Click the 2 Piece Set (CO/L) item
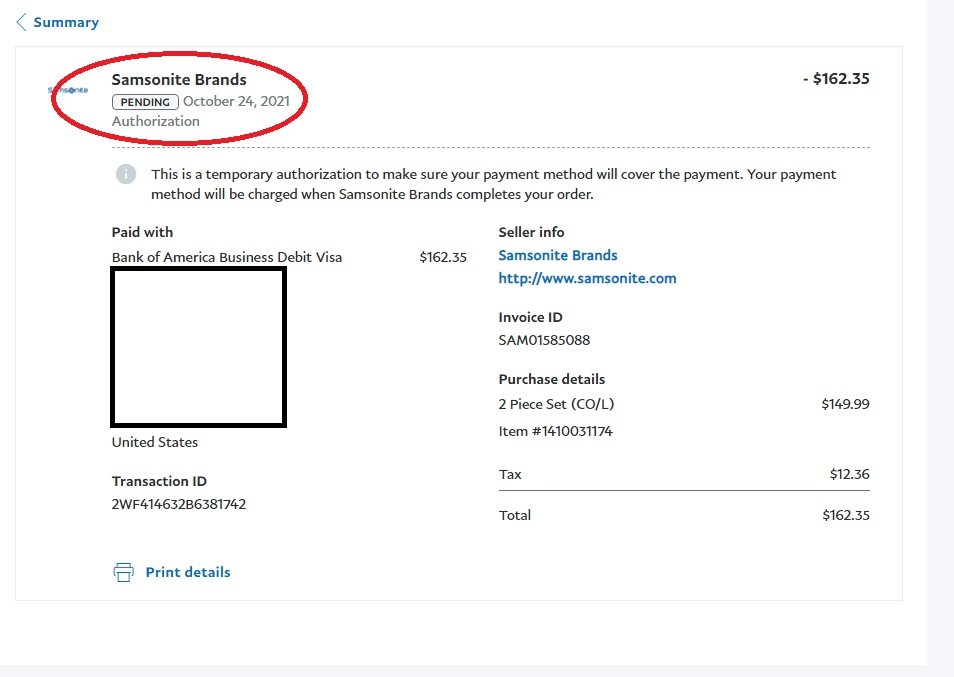Image resolution: width=954 pixels, height=677 pixels. (x=556, y=404)
